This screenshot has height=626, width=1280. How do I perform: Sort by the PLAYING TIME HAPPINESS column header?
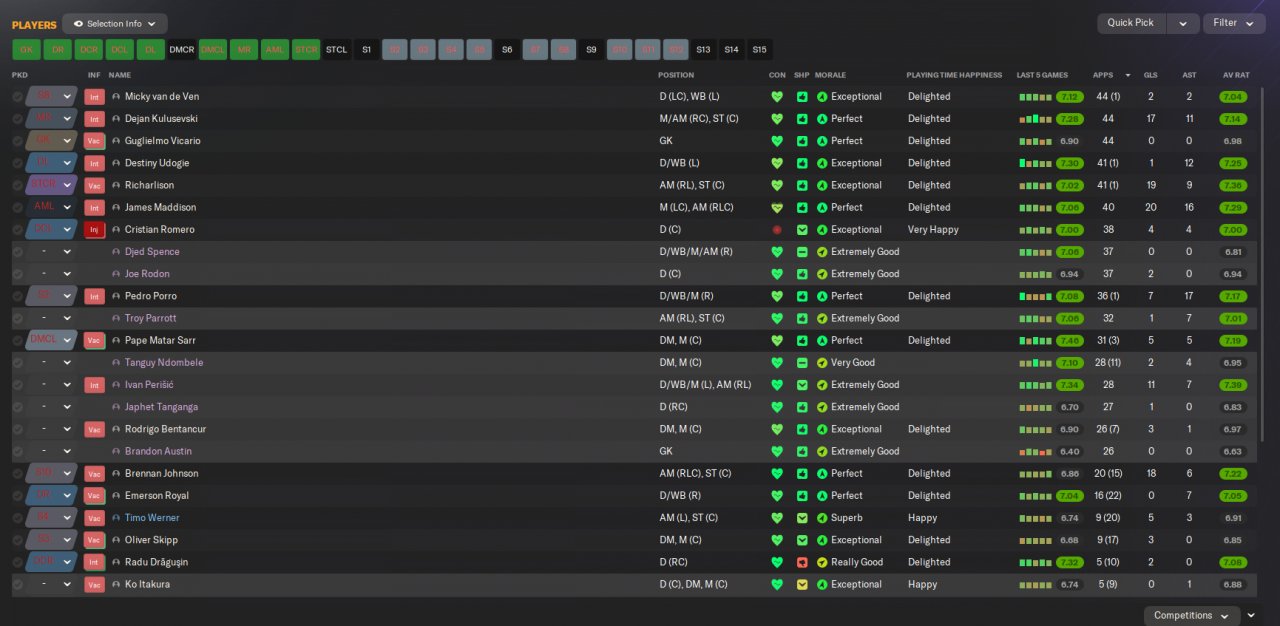[x=954, y=75]
